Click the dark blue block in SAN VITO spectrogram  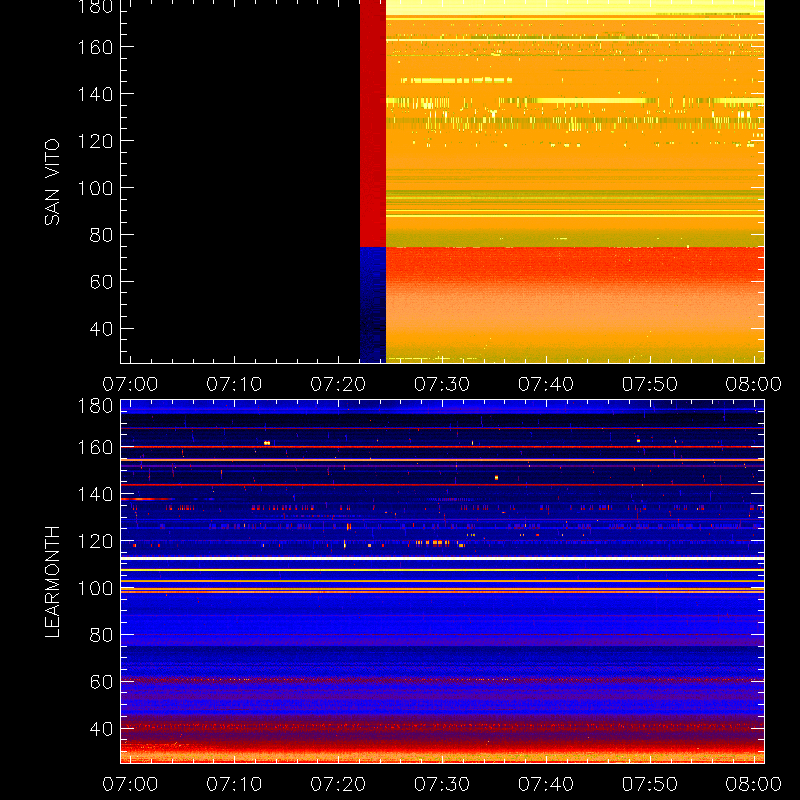[x=373, y=305]
